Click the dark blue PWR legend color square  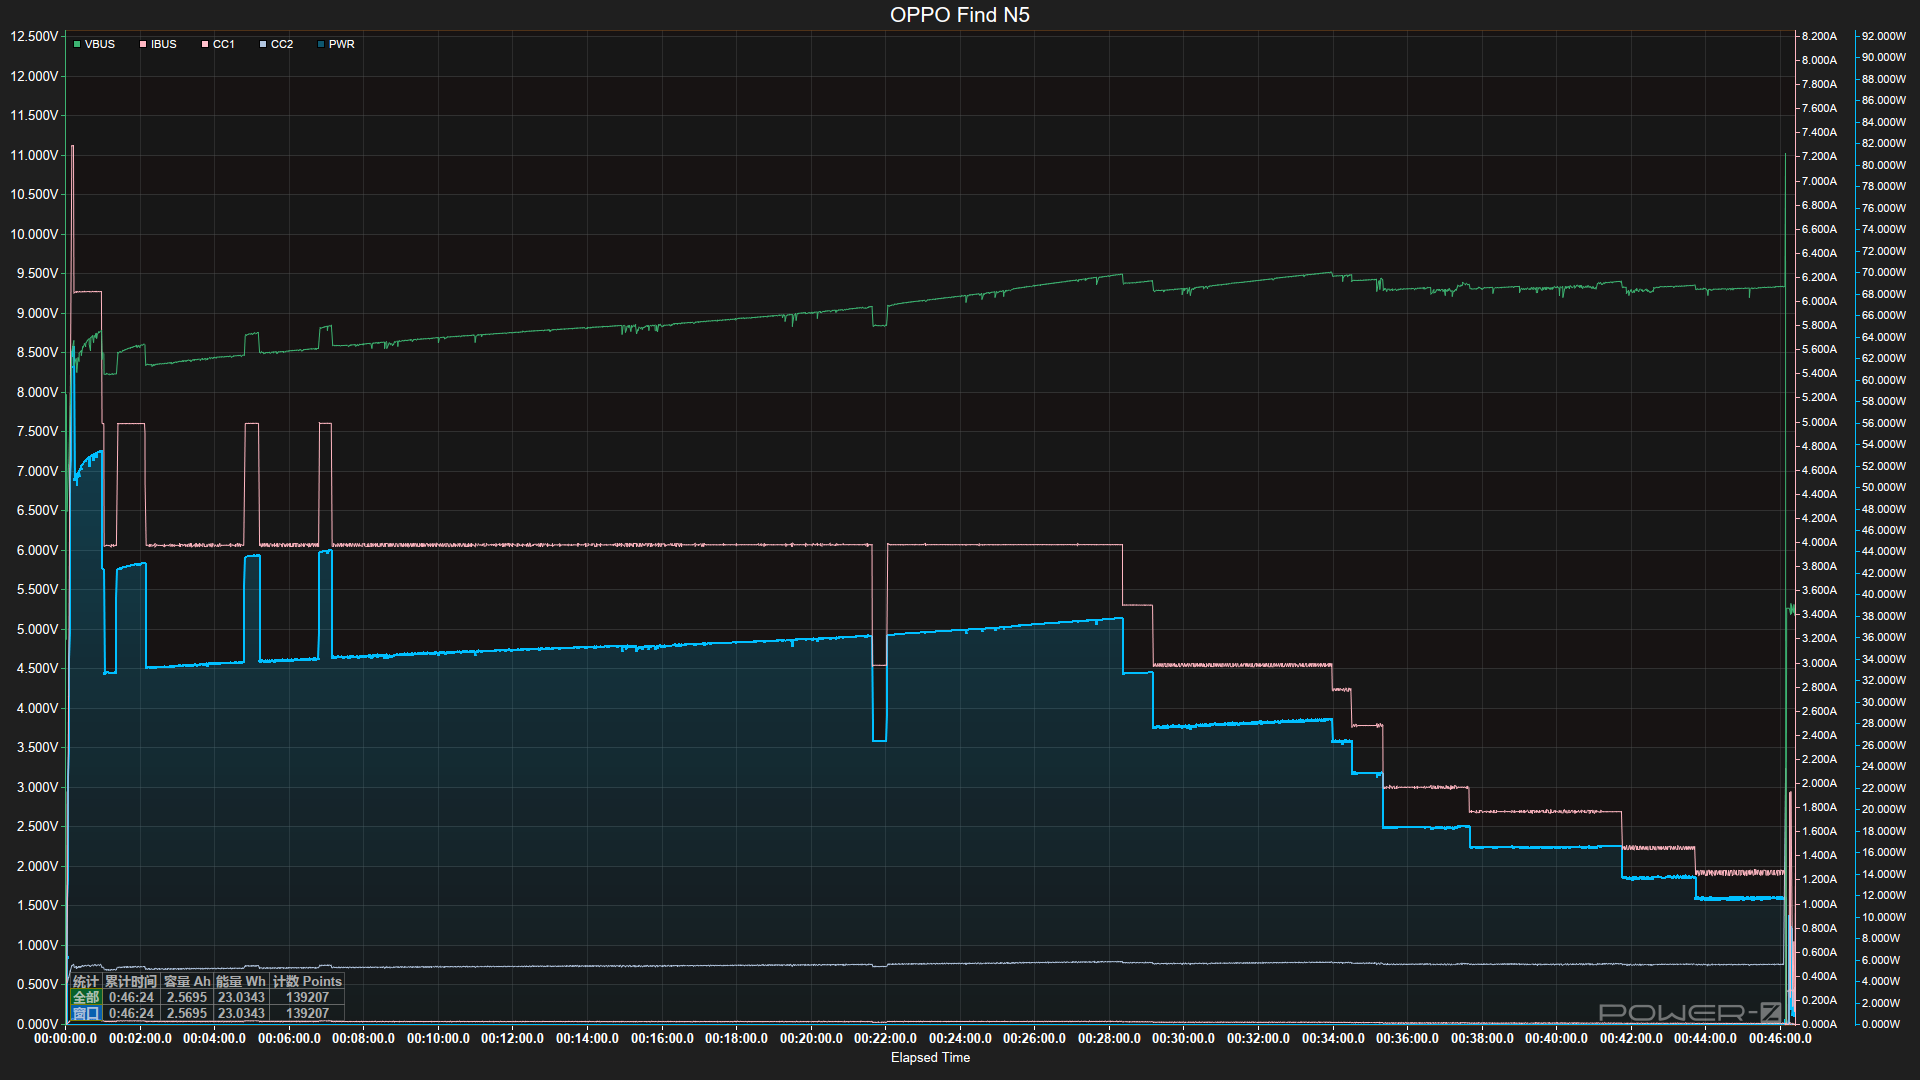pyautogui.click(x=321, y=44)
